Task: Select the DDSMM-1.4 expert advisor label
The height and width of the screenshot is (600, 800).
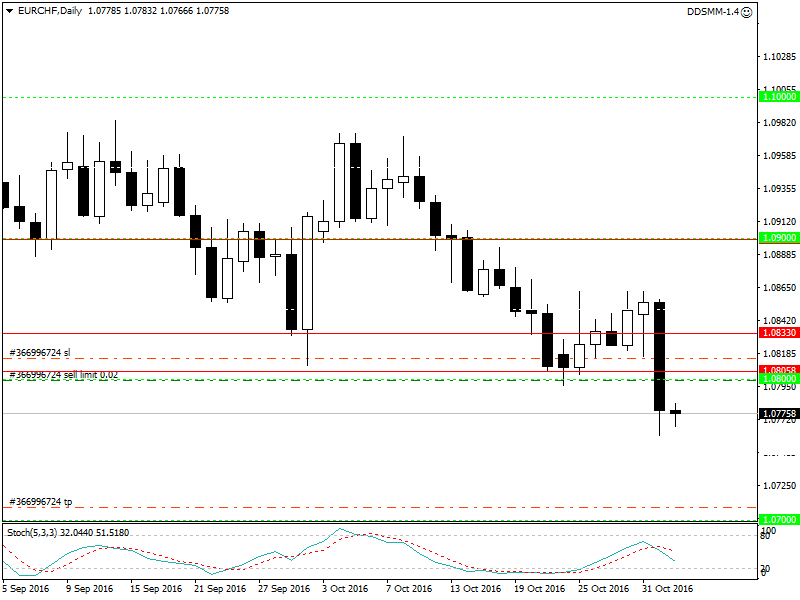Action: coord(713,12)
